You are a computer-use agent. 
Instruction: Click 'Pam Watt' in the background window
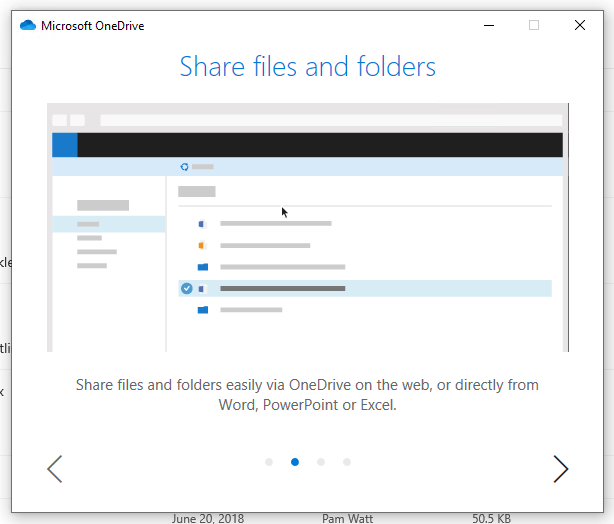[x=347, y=519]
